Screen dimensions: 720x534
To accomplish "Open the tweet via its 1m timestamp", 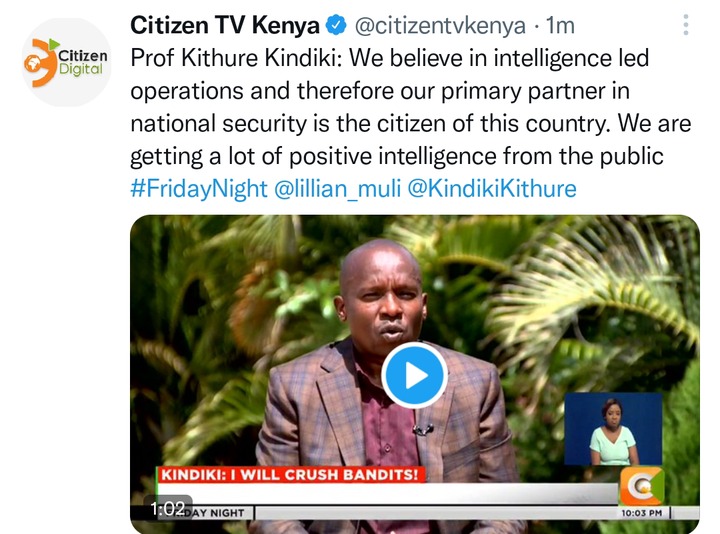I will [x=560, y=26].
